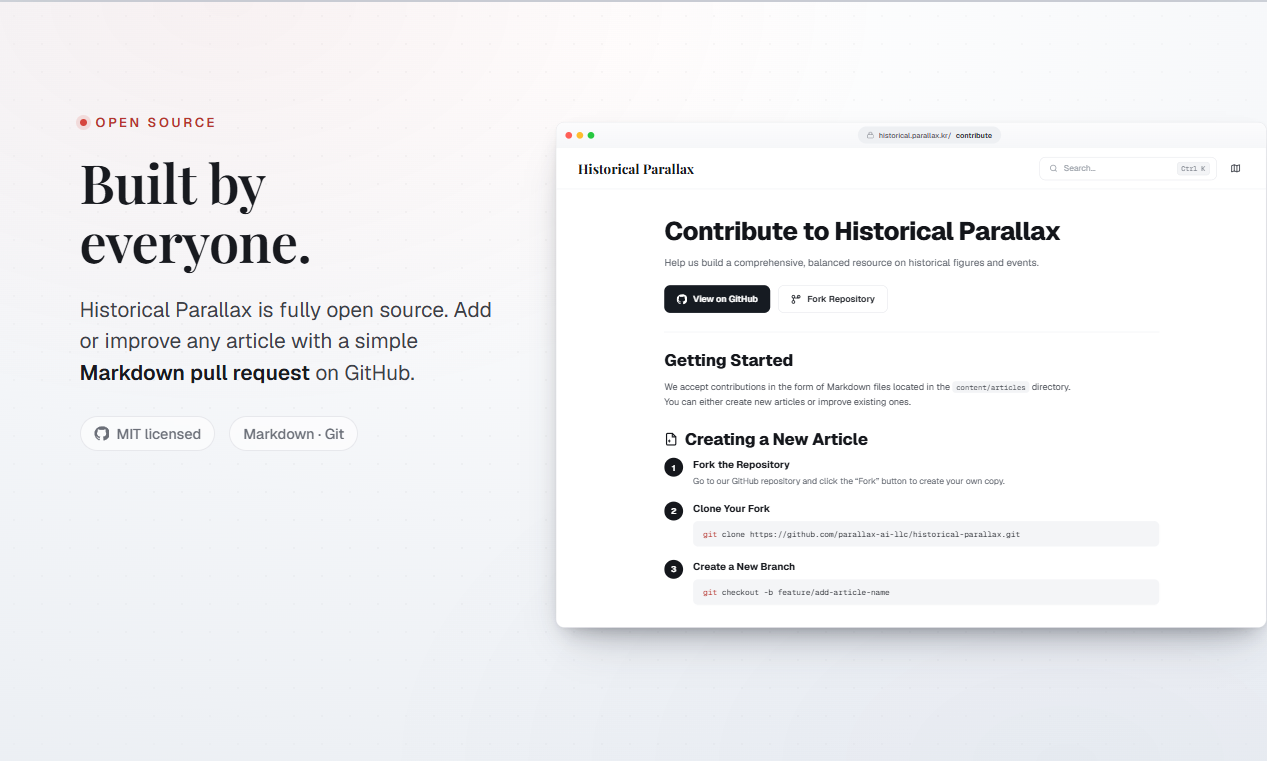This screenshot has width=1267, height=761.
Task: Click the green window dot of the mock browser
Action: point(591,135)
